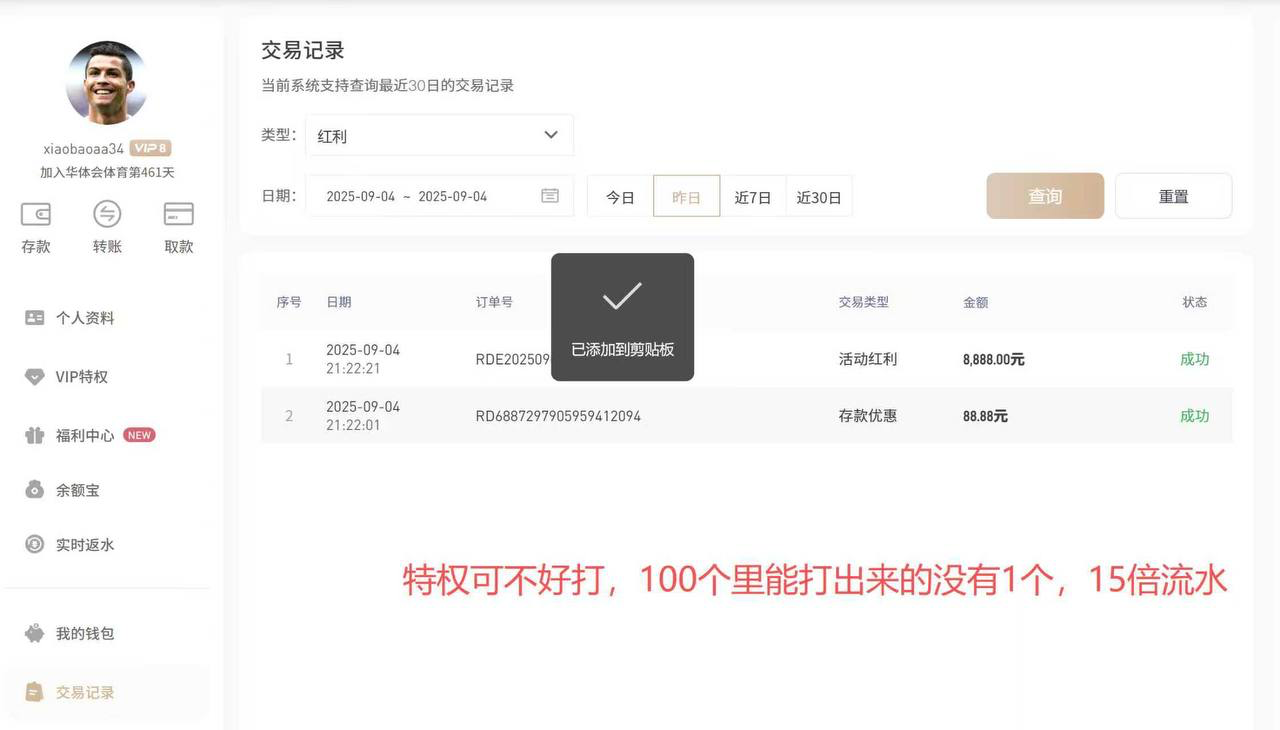The image size is (1280, 730).
Task: Click the 取款 withdrawal icon
Action: point(178,226)
